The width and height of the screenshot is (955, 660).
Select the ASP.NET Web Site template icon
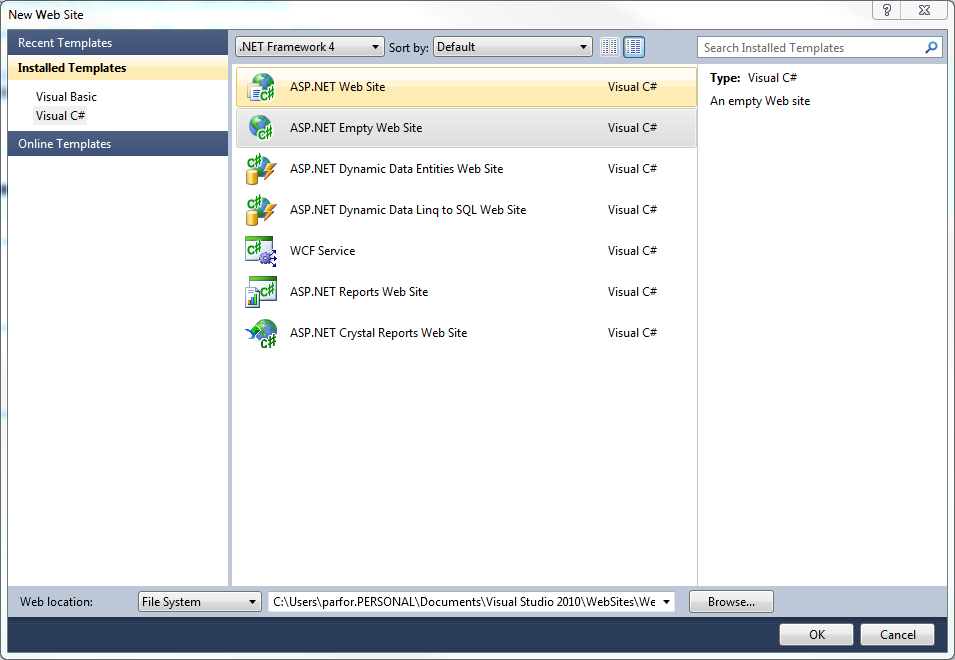click(261, 87)
